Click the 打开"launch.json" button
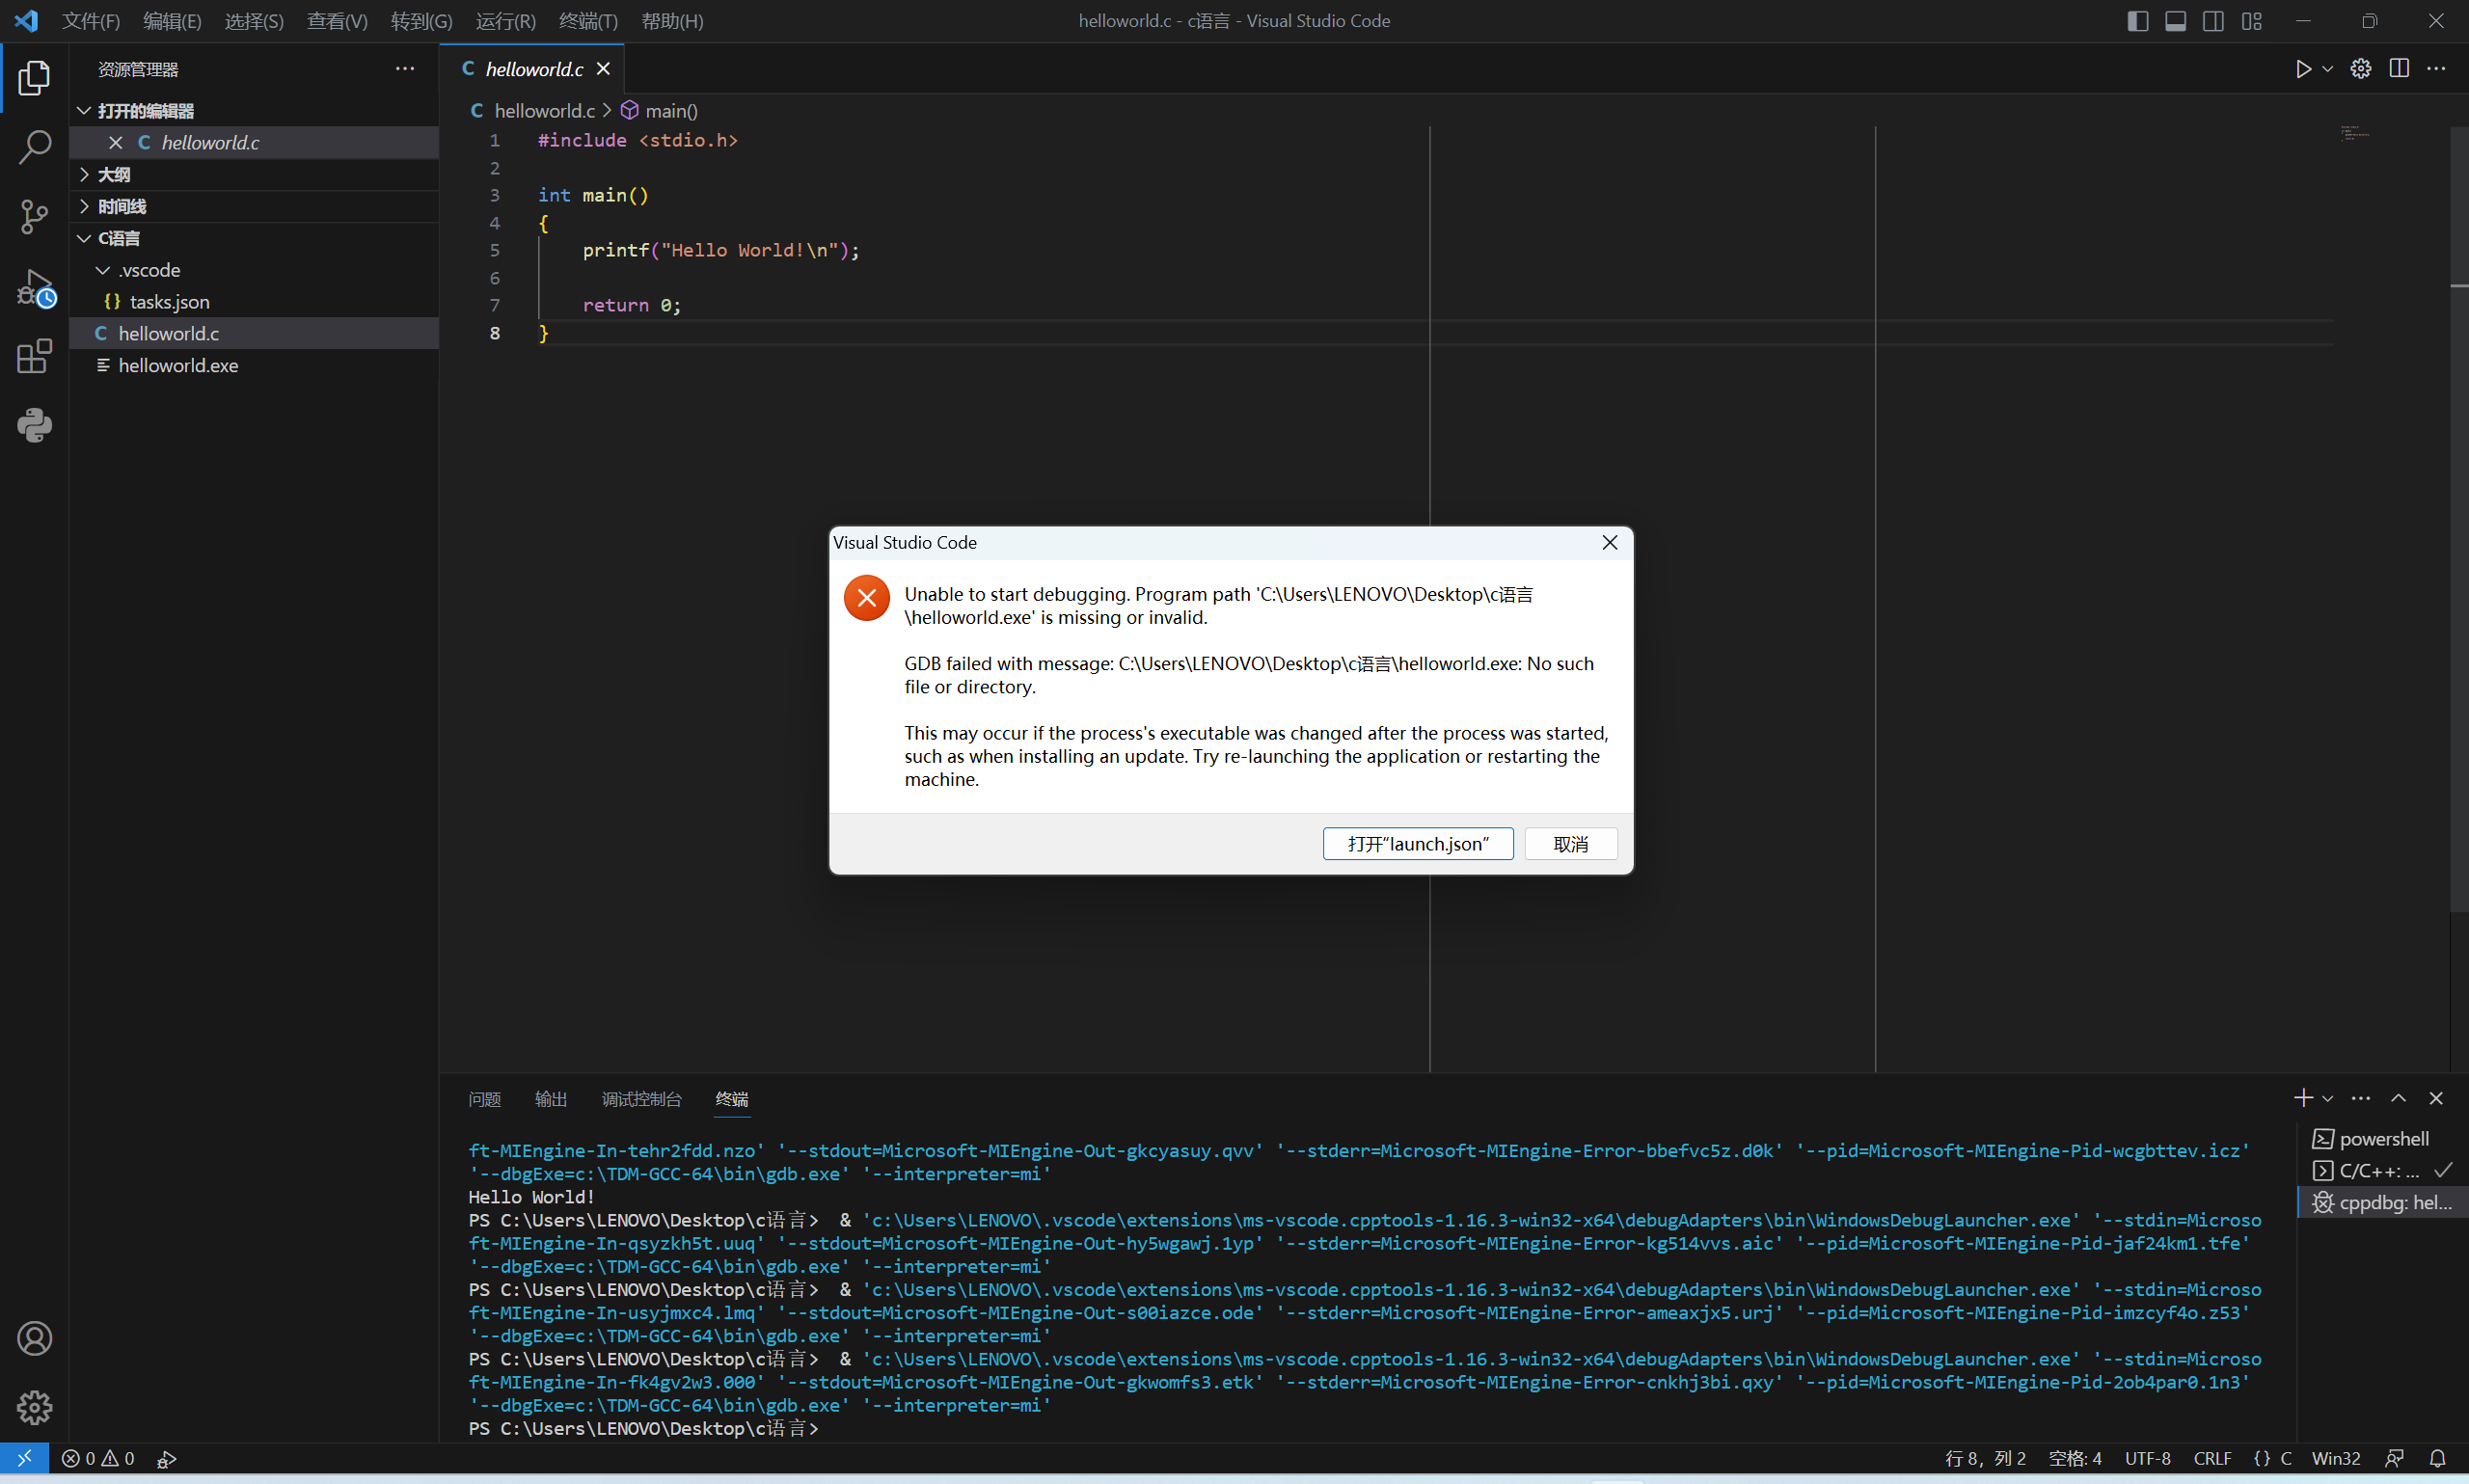The image size is (2469, 1484). point(1417,844)
